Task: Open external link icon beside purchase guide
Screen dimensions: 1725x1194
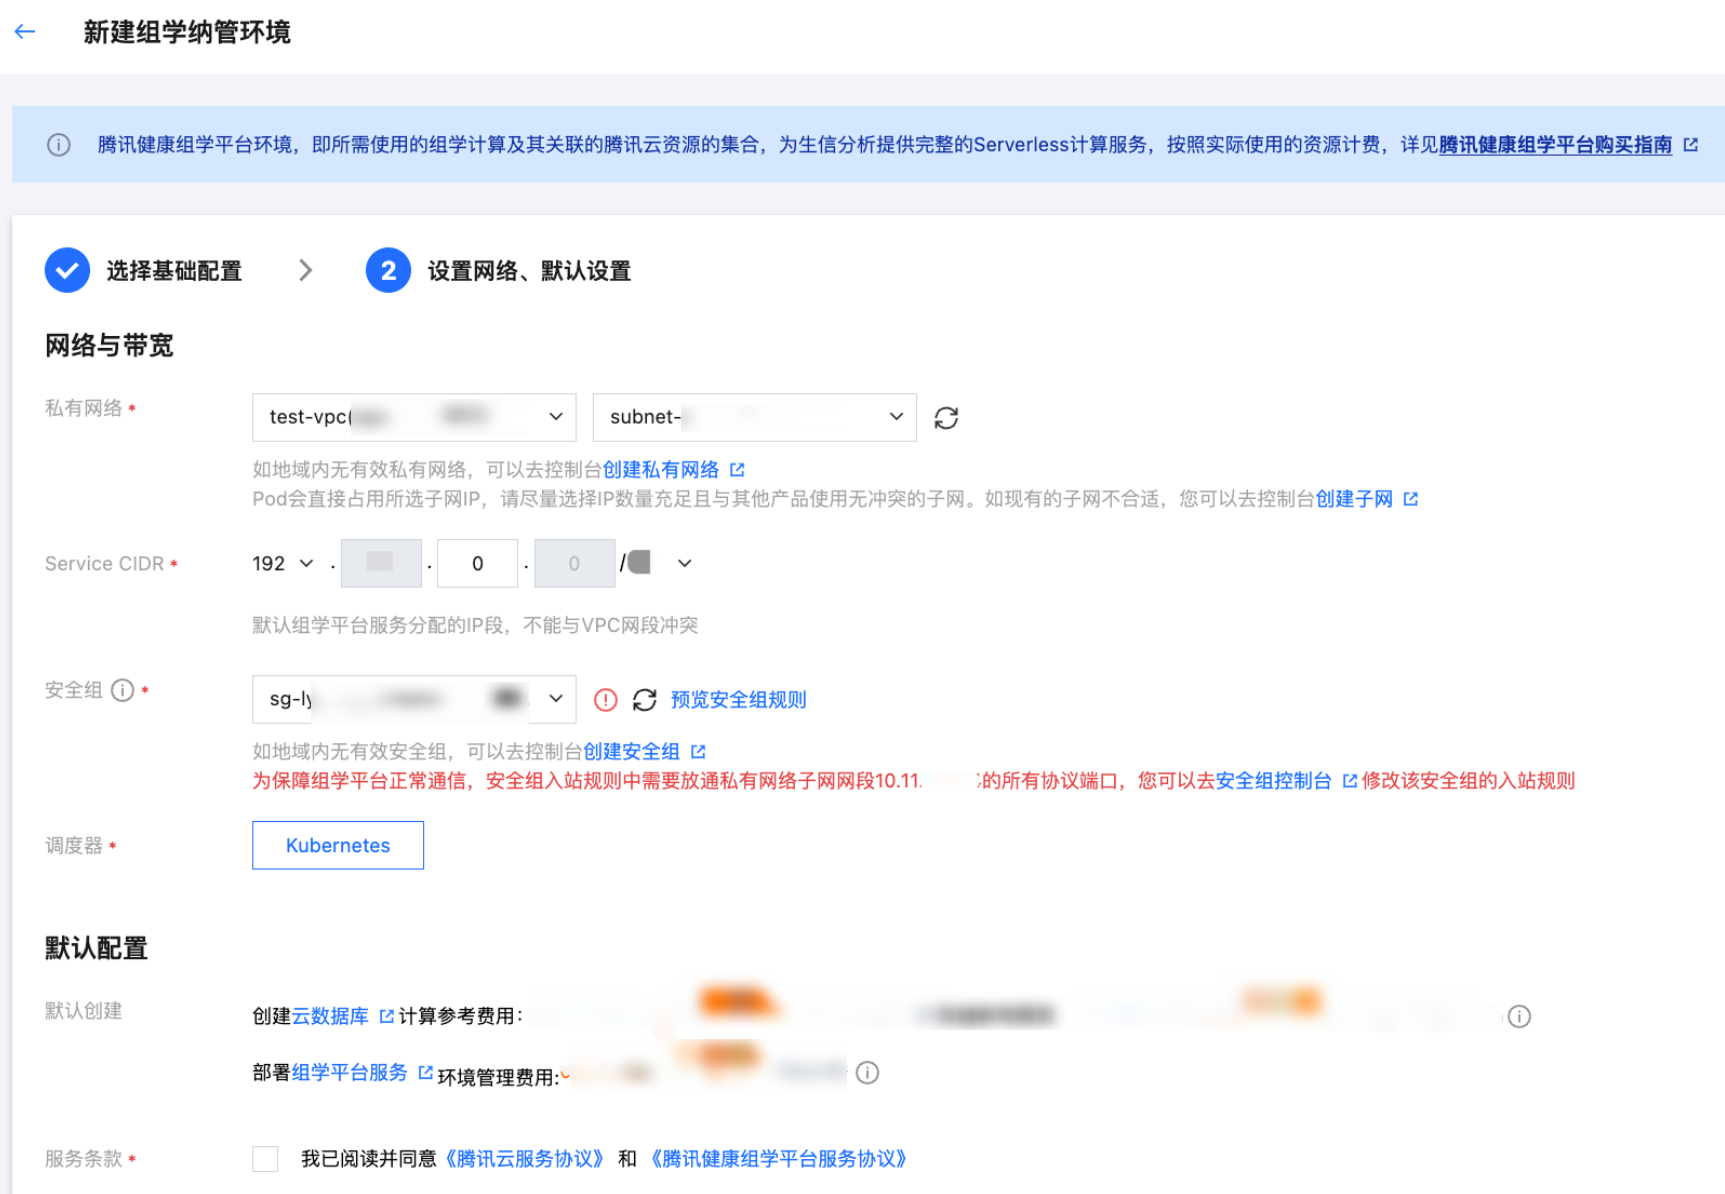Action: click(1691, 145)
